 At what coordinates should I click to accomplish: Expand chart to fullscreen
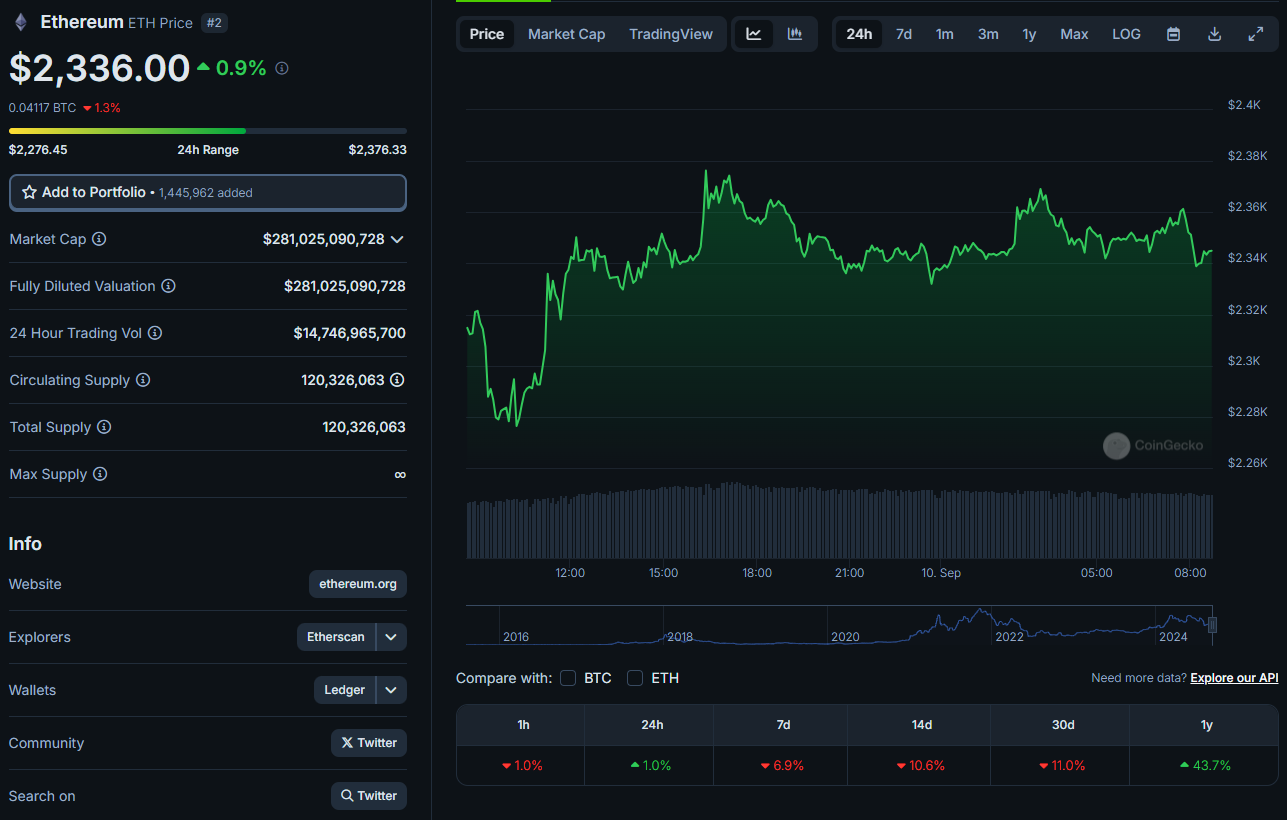[1256, 34]
